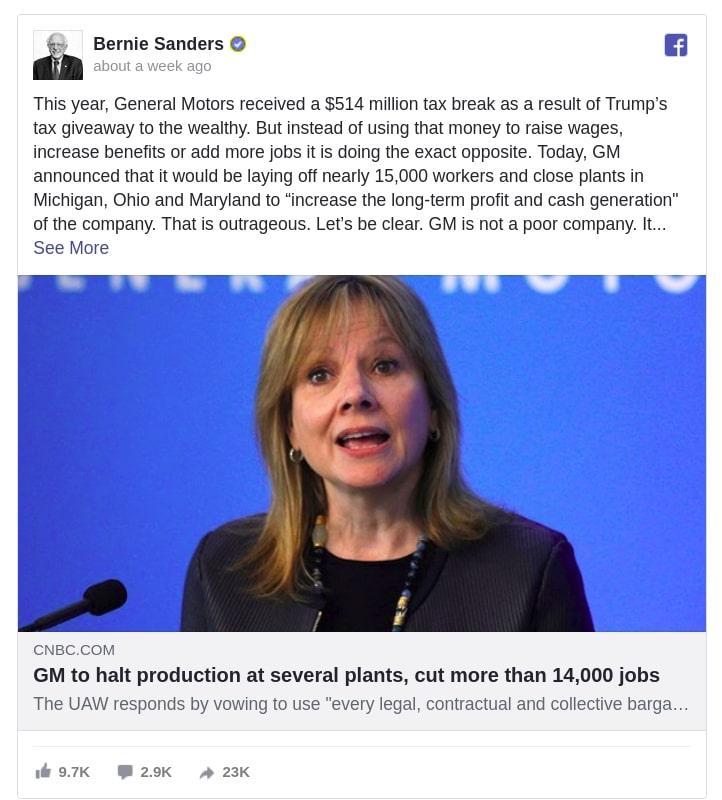This screenshot has width=722, height=800.
Task: View the 2.9K comments count
Action: 156,772
